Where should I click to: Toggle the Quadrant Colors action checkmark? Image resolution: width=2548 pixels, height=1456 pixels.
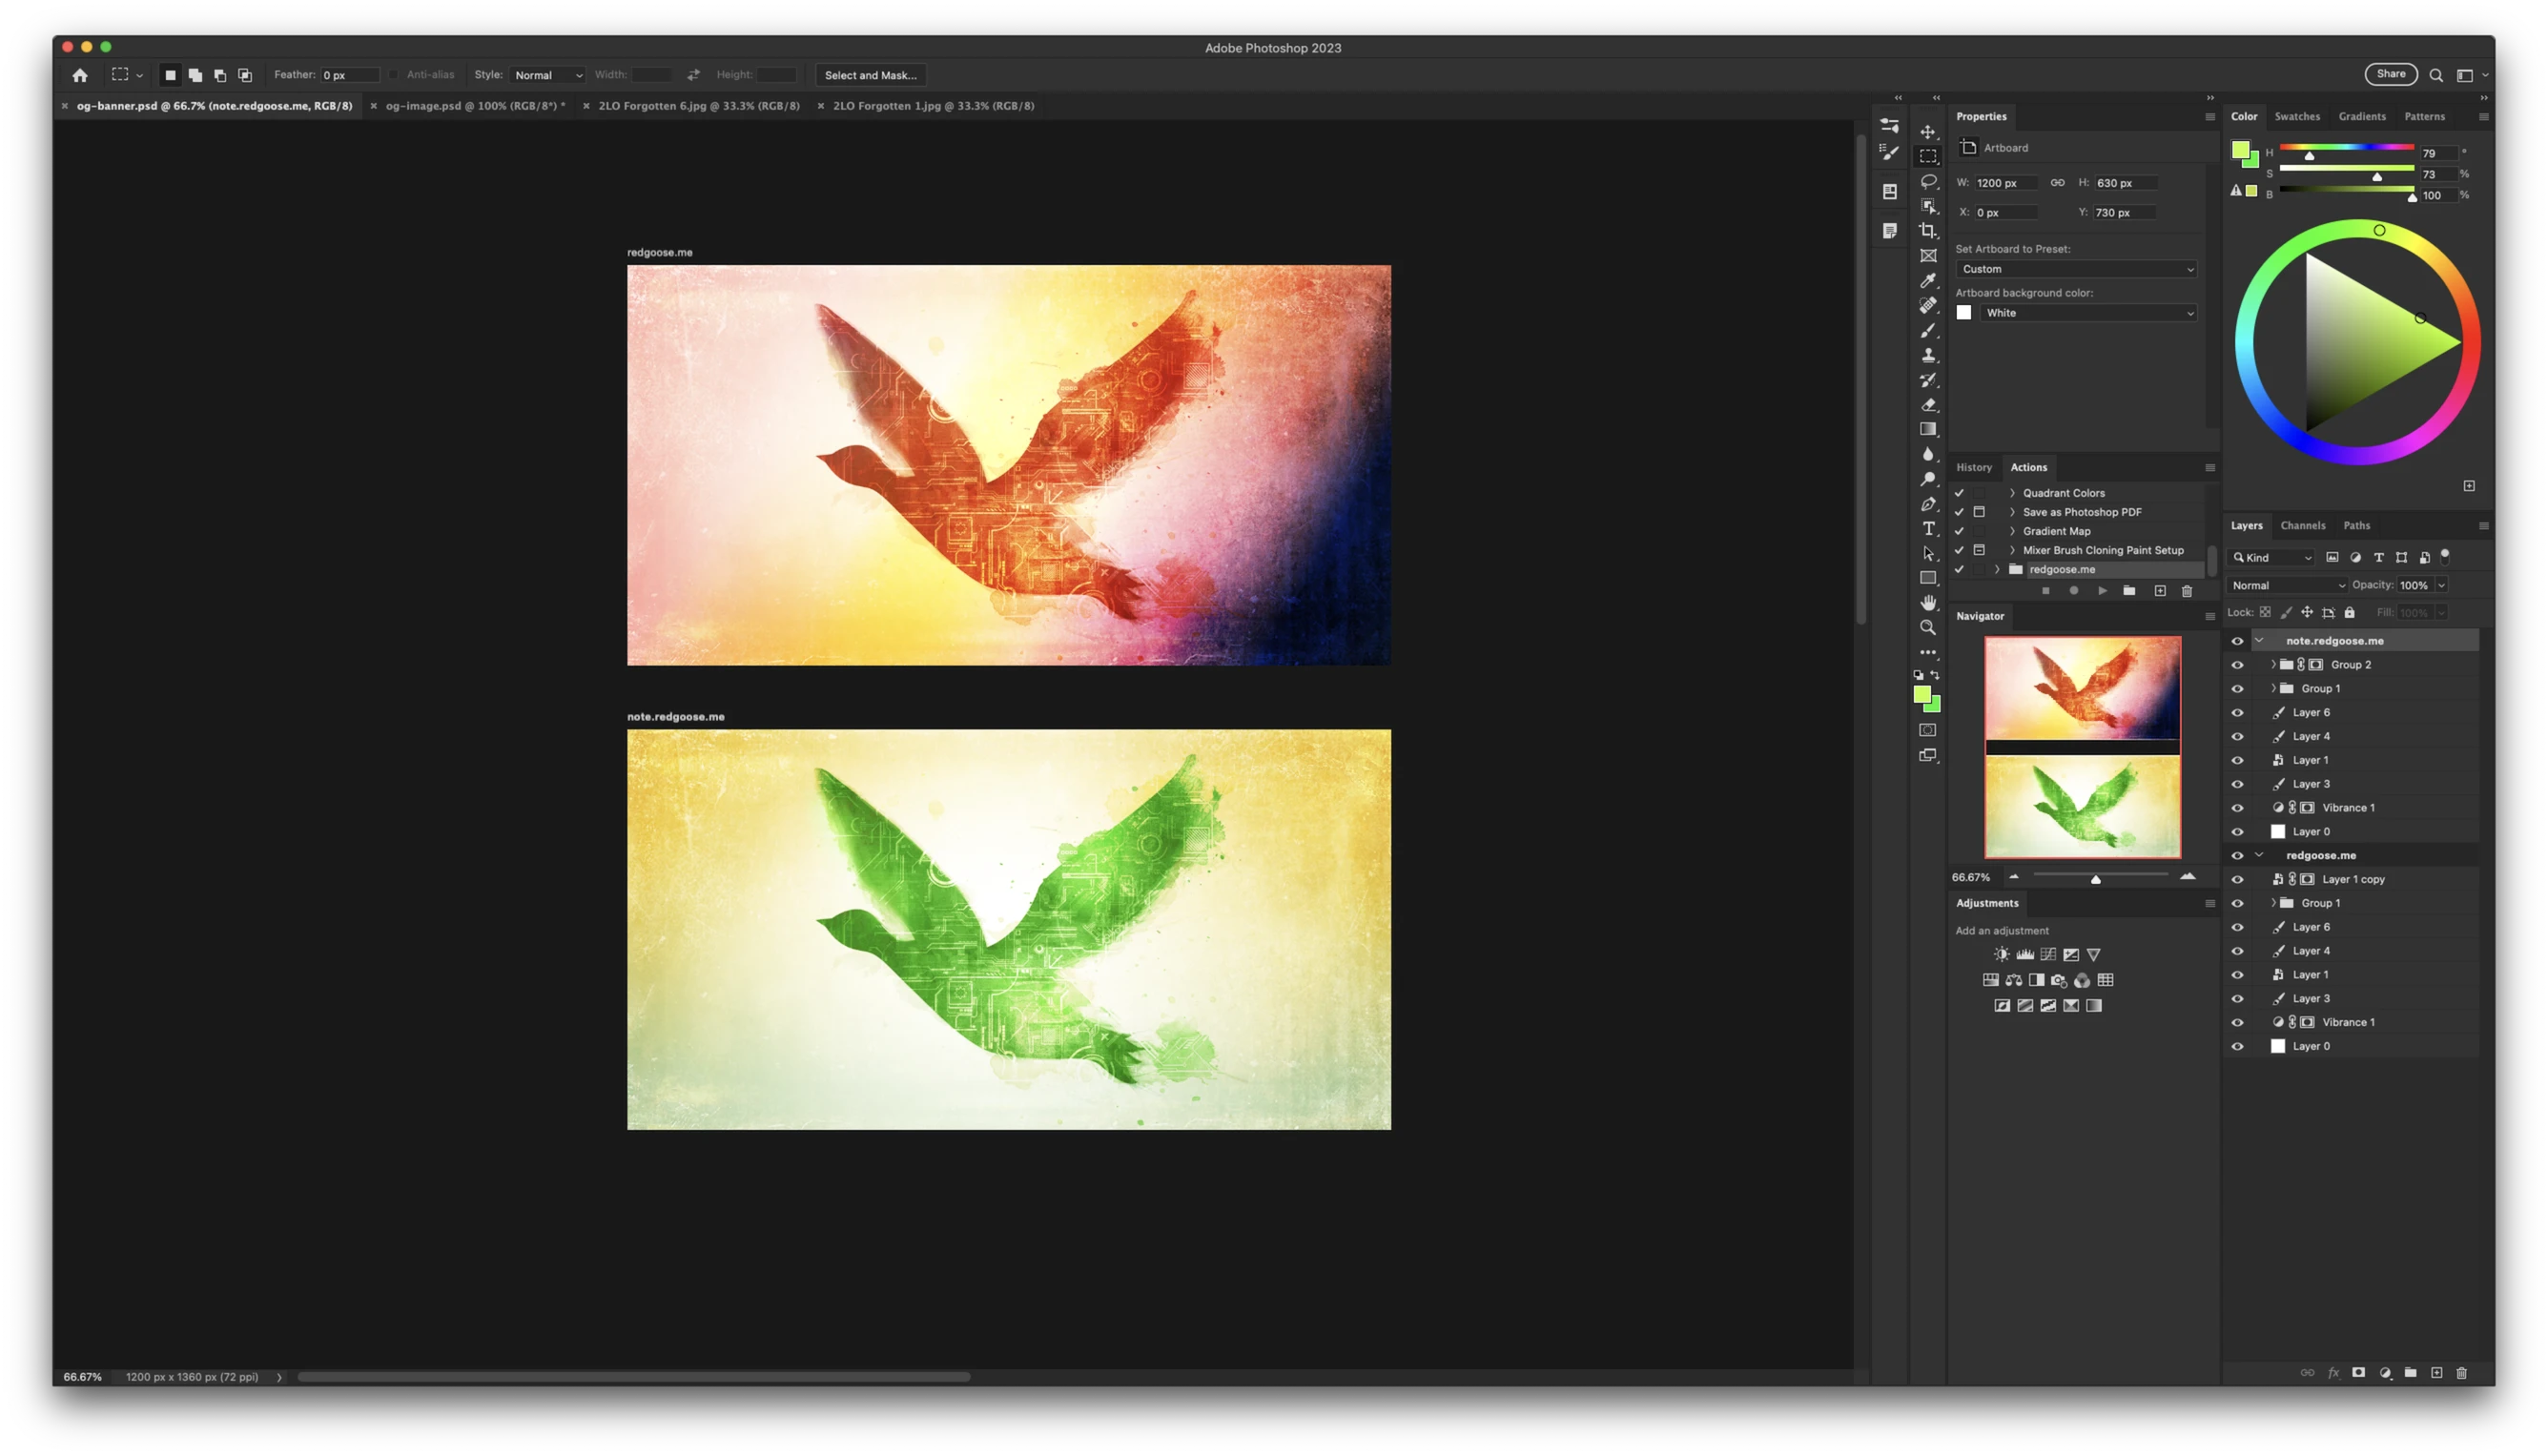tap(1959, 493)
